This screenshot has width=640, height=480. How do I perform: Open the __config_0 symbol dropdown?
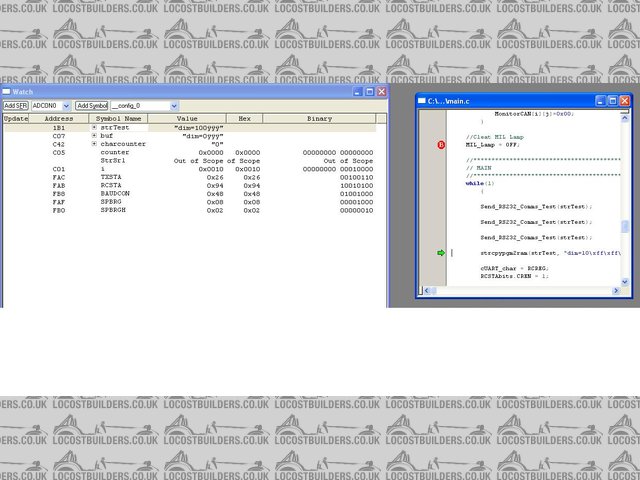tap(174, 105)
